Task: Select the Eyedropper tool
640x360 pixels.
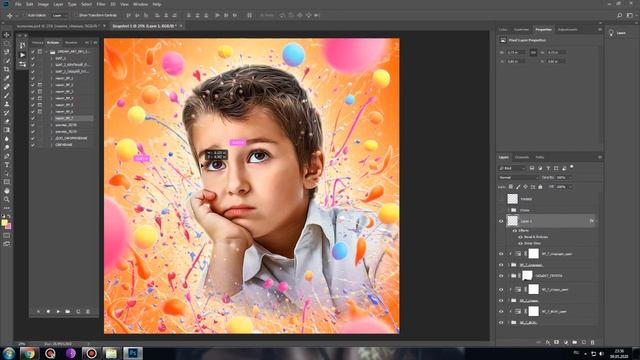Action: coord(7,78)
